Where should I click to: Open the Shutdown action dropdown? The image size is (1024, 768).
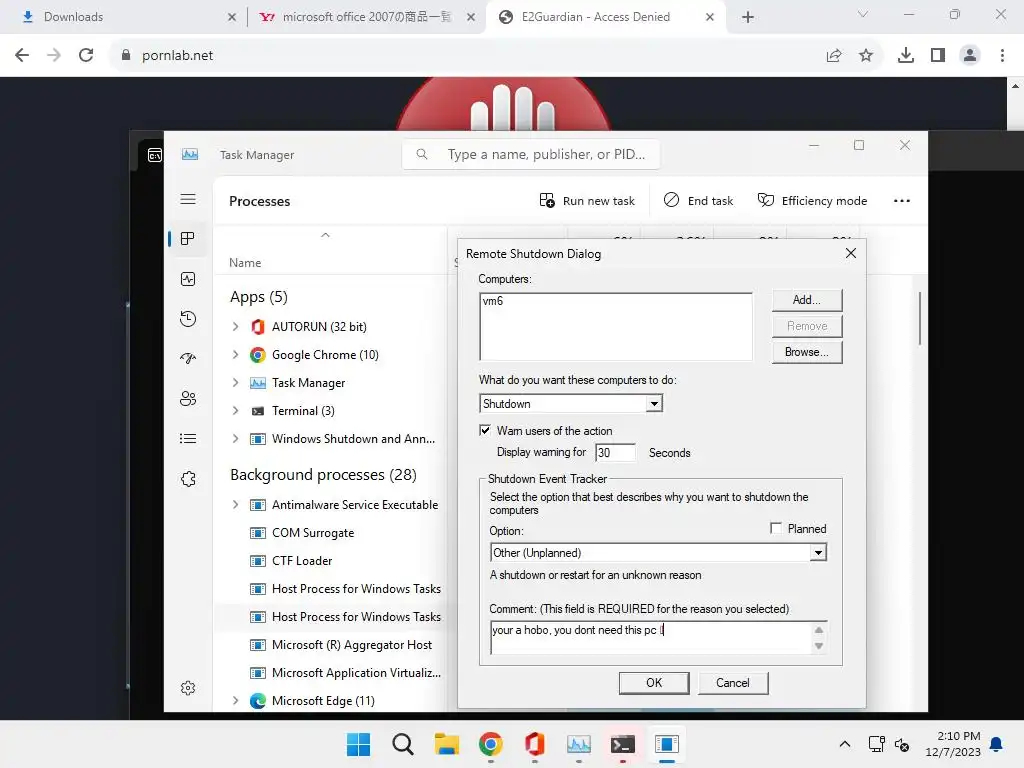pyautogui.click(x=654, y=404)
